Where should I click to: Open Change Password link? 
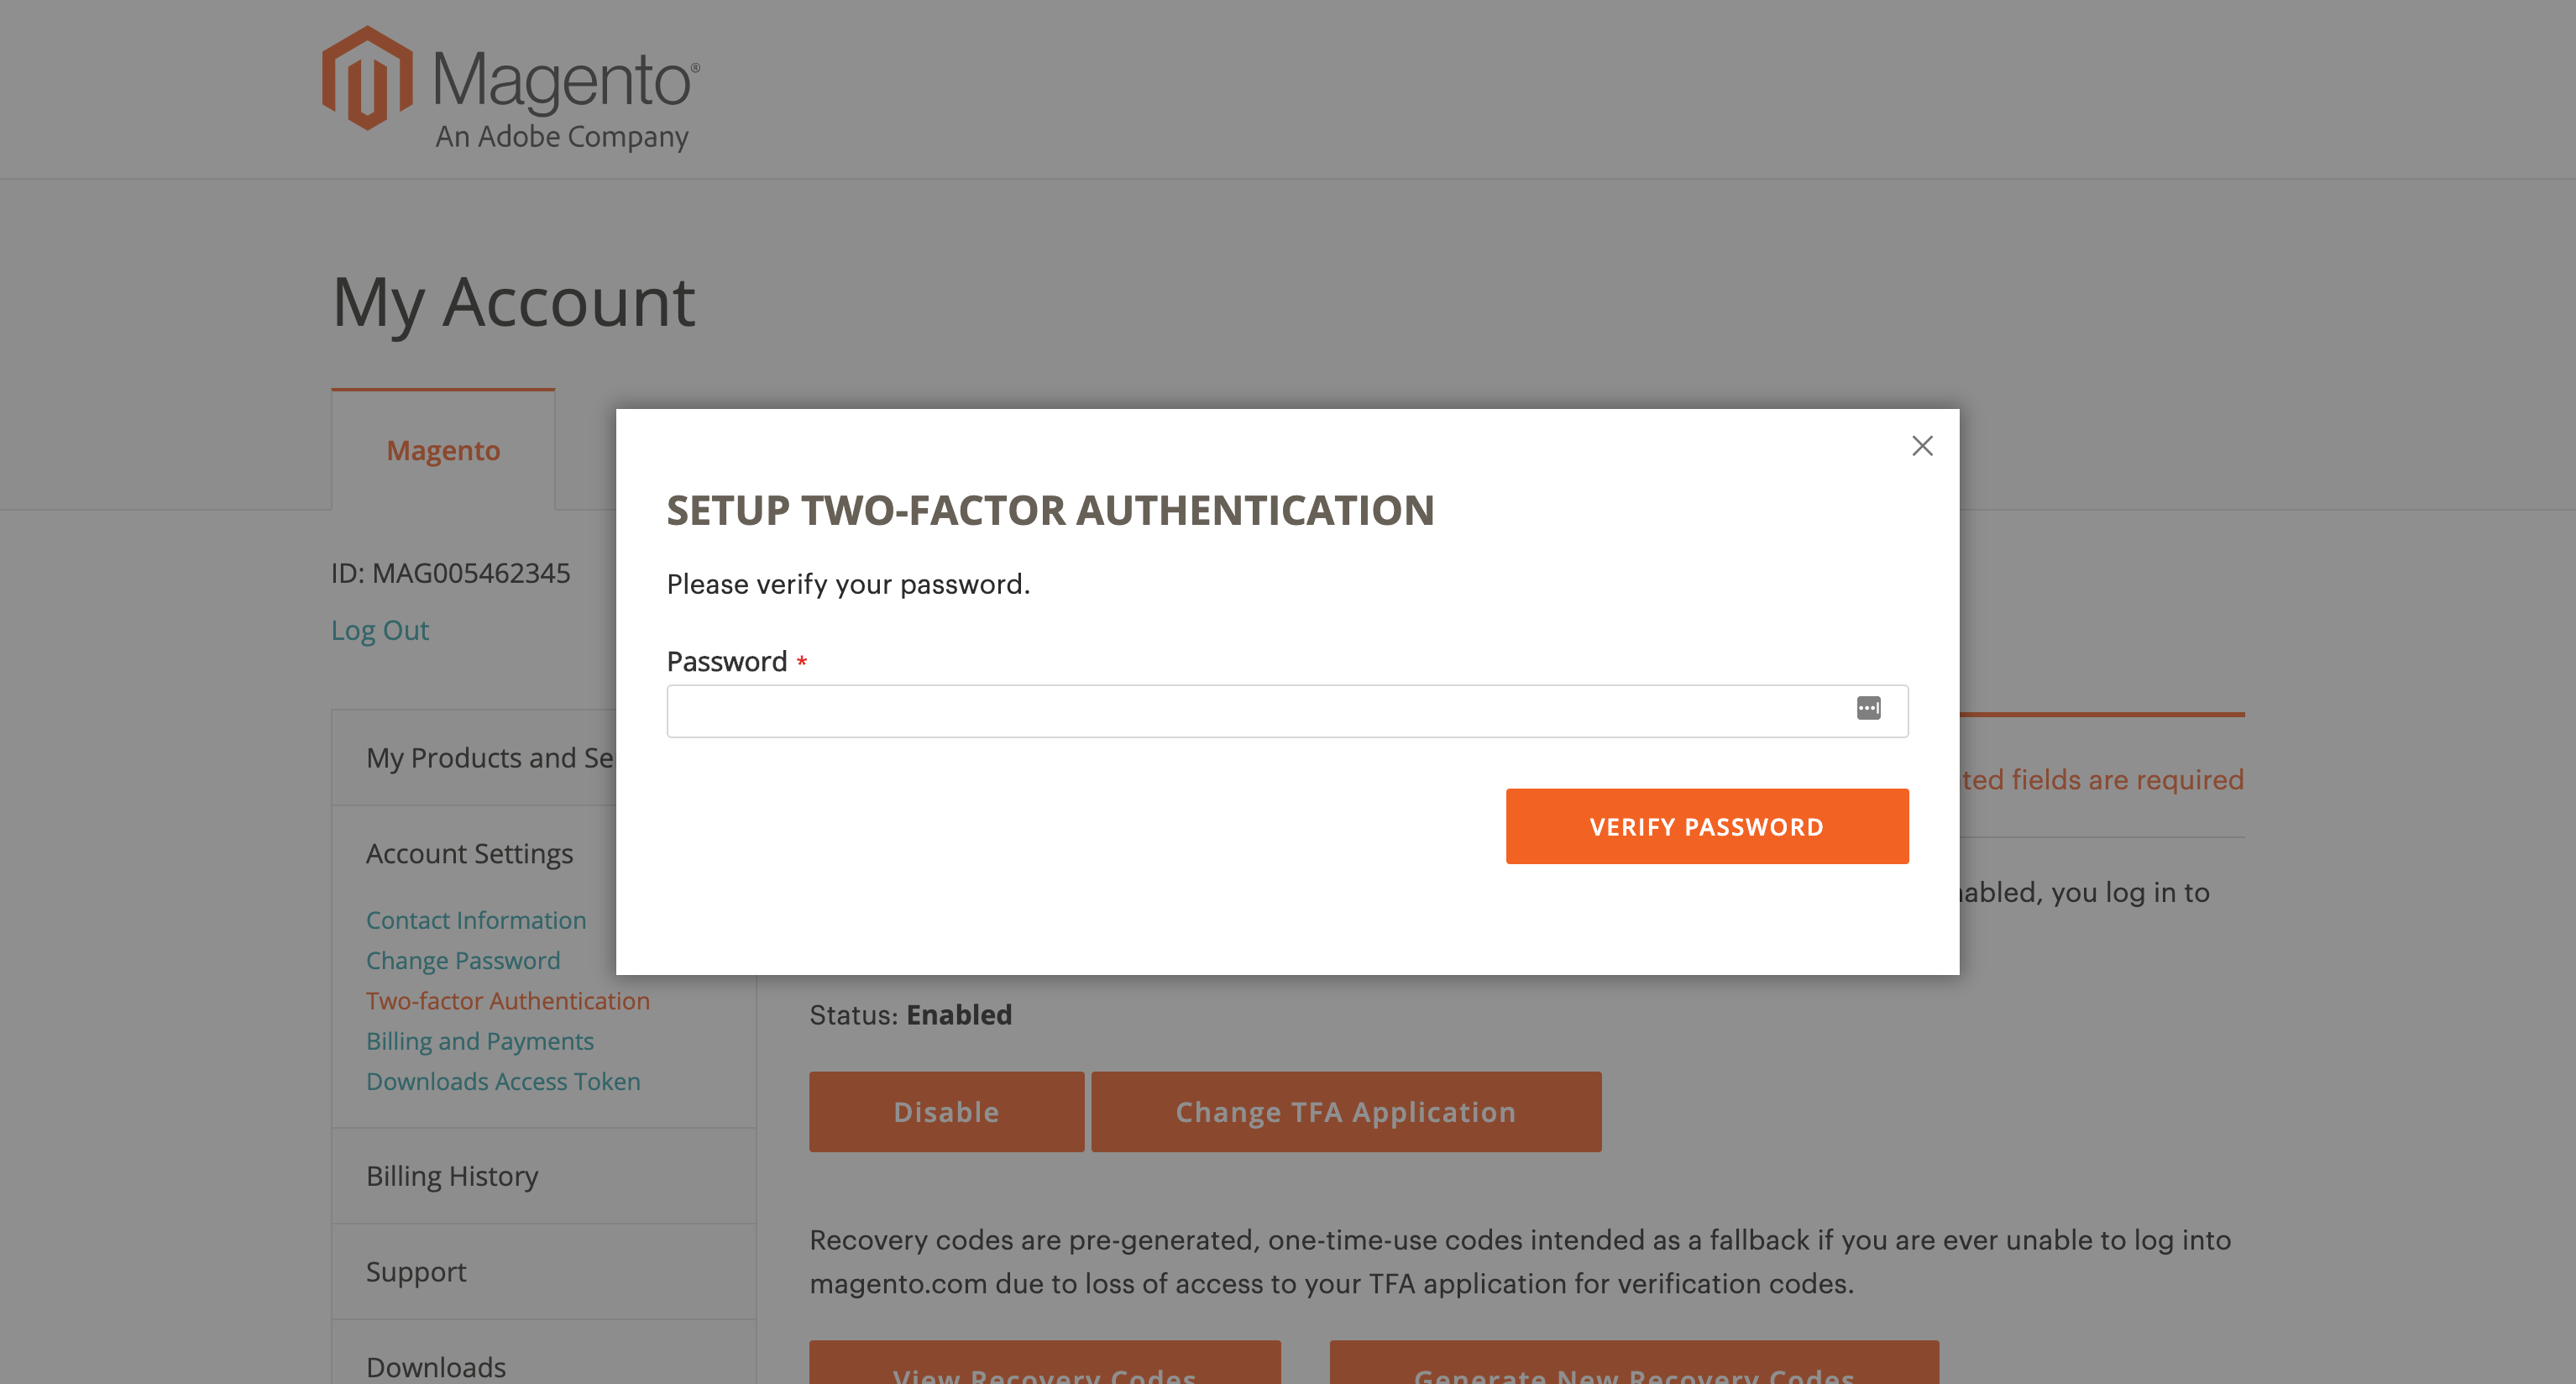click(463, 960)
